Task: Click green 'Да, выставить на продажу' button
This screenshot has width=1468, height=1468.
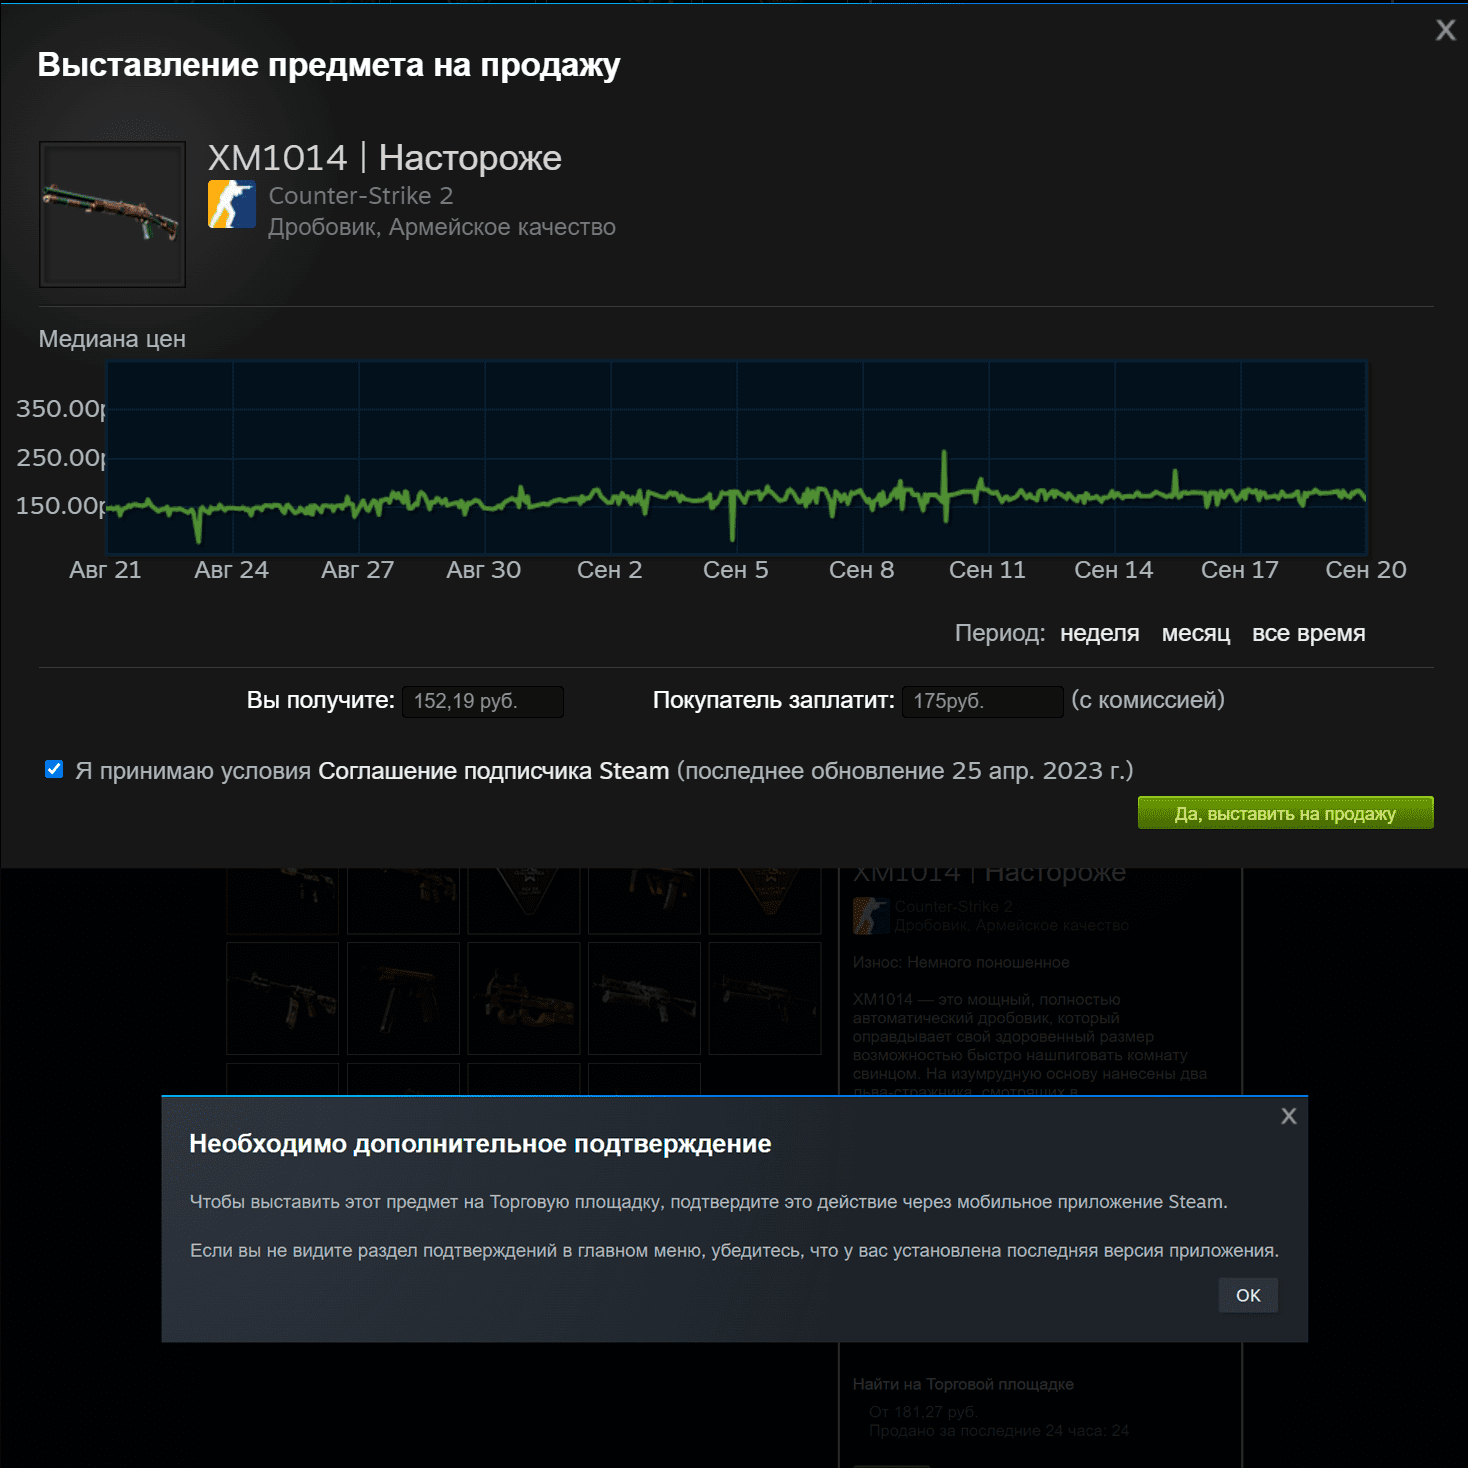Action: click(x=1285, y=813)
